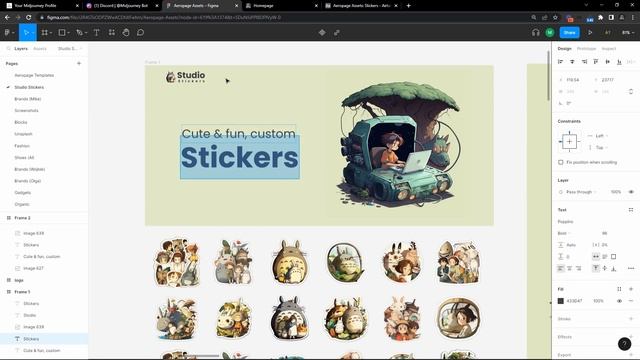
Task: Open the Screenshots page
Action: [x=26, y=111]
